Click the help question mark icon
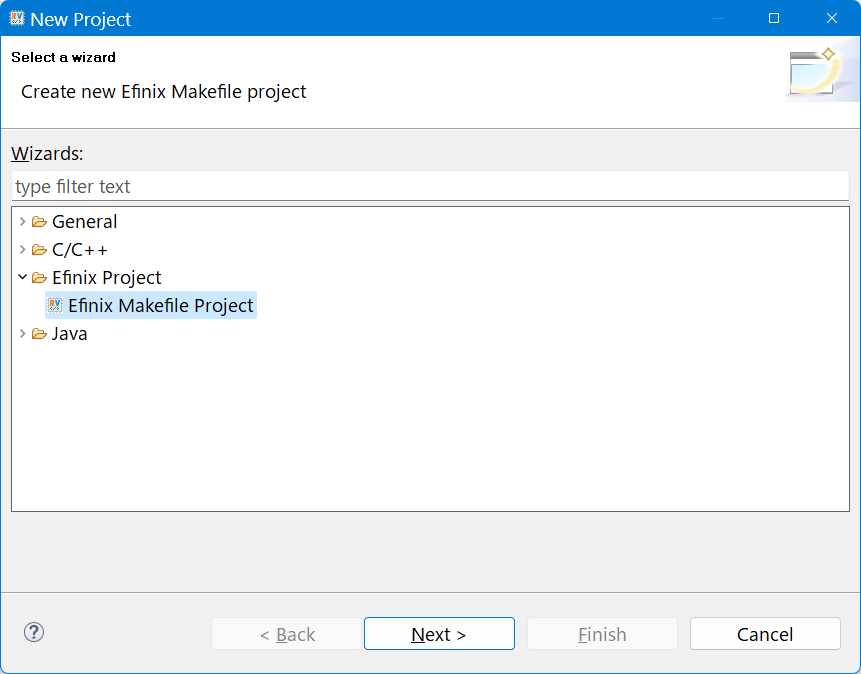The image size is (861, 674). (x=34, y=632)
